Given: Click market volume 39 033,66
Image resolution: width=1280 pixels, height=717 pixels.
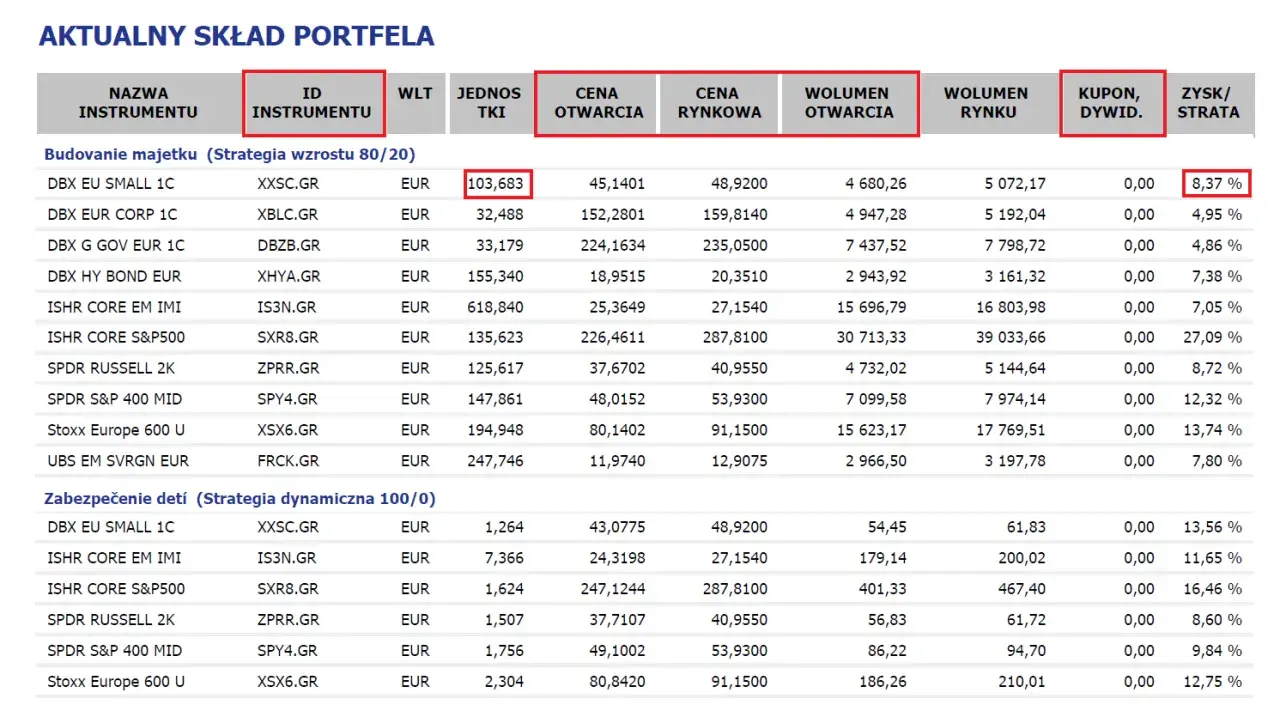Looking at the screenshot, I should 1010,337.
